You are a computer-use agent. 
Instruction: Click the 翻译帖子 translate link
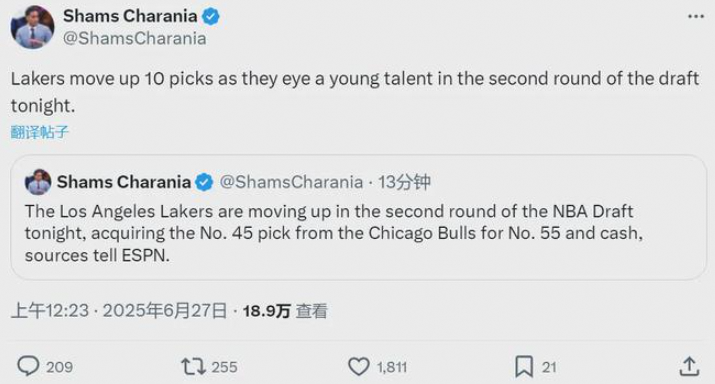click(40, 132)
